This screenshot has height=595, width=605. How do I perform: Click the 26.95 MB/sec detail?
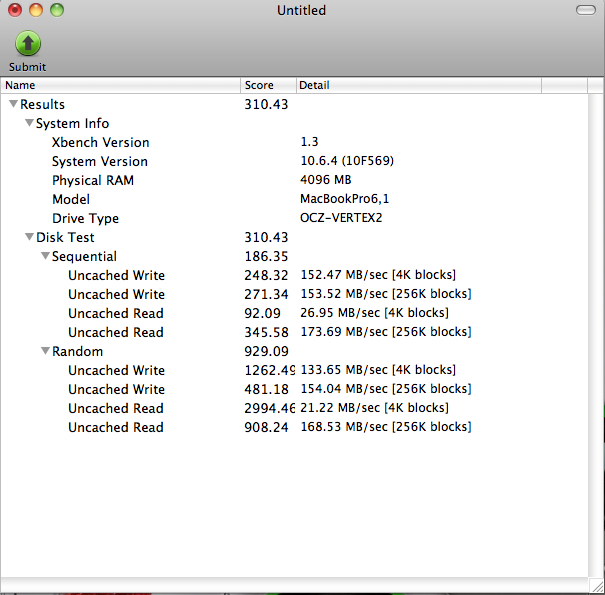point(374,313)
